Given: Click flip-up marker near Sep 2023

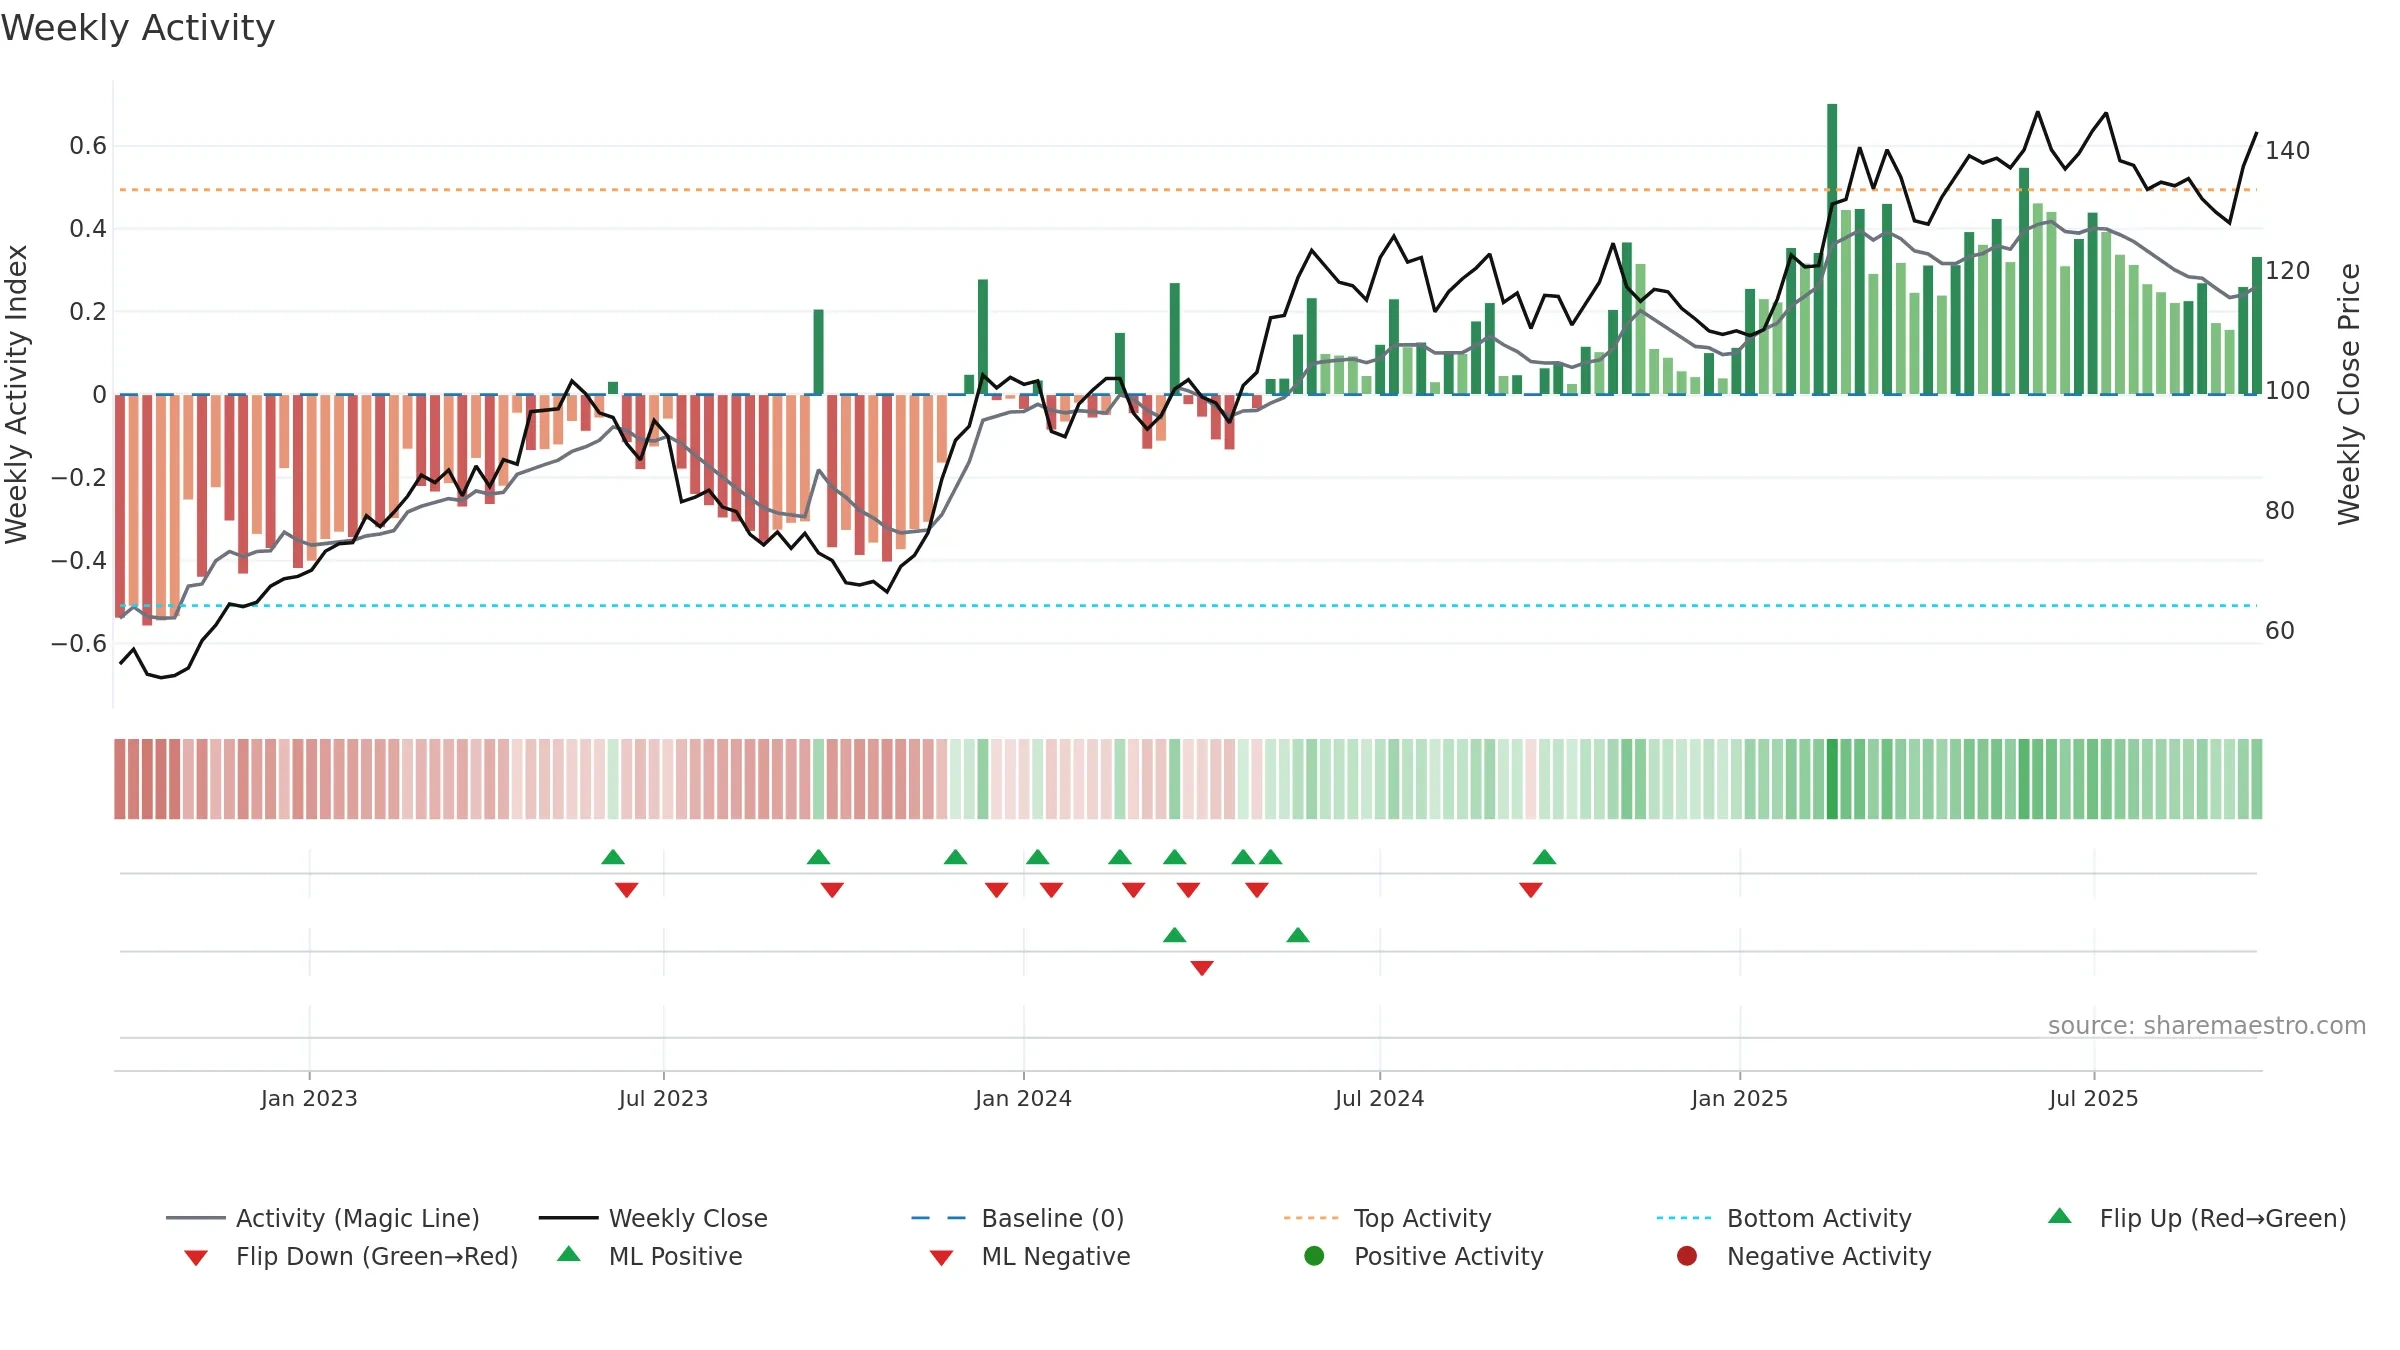Looking at the screenshot, I should coord(818,857).
